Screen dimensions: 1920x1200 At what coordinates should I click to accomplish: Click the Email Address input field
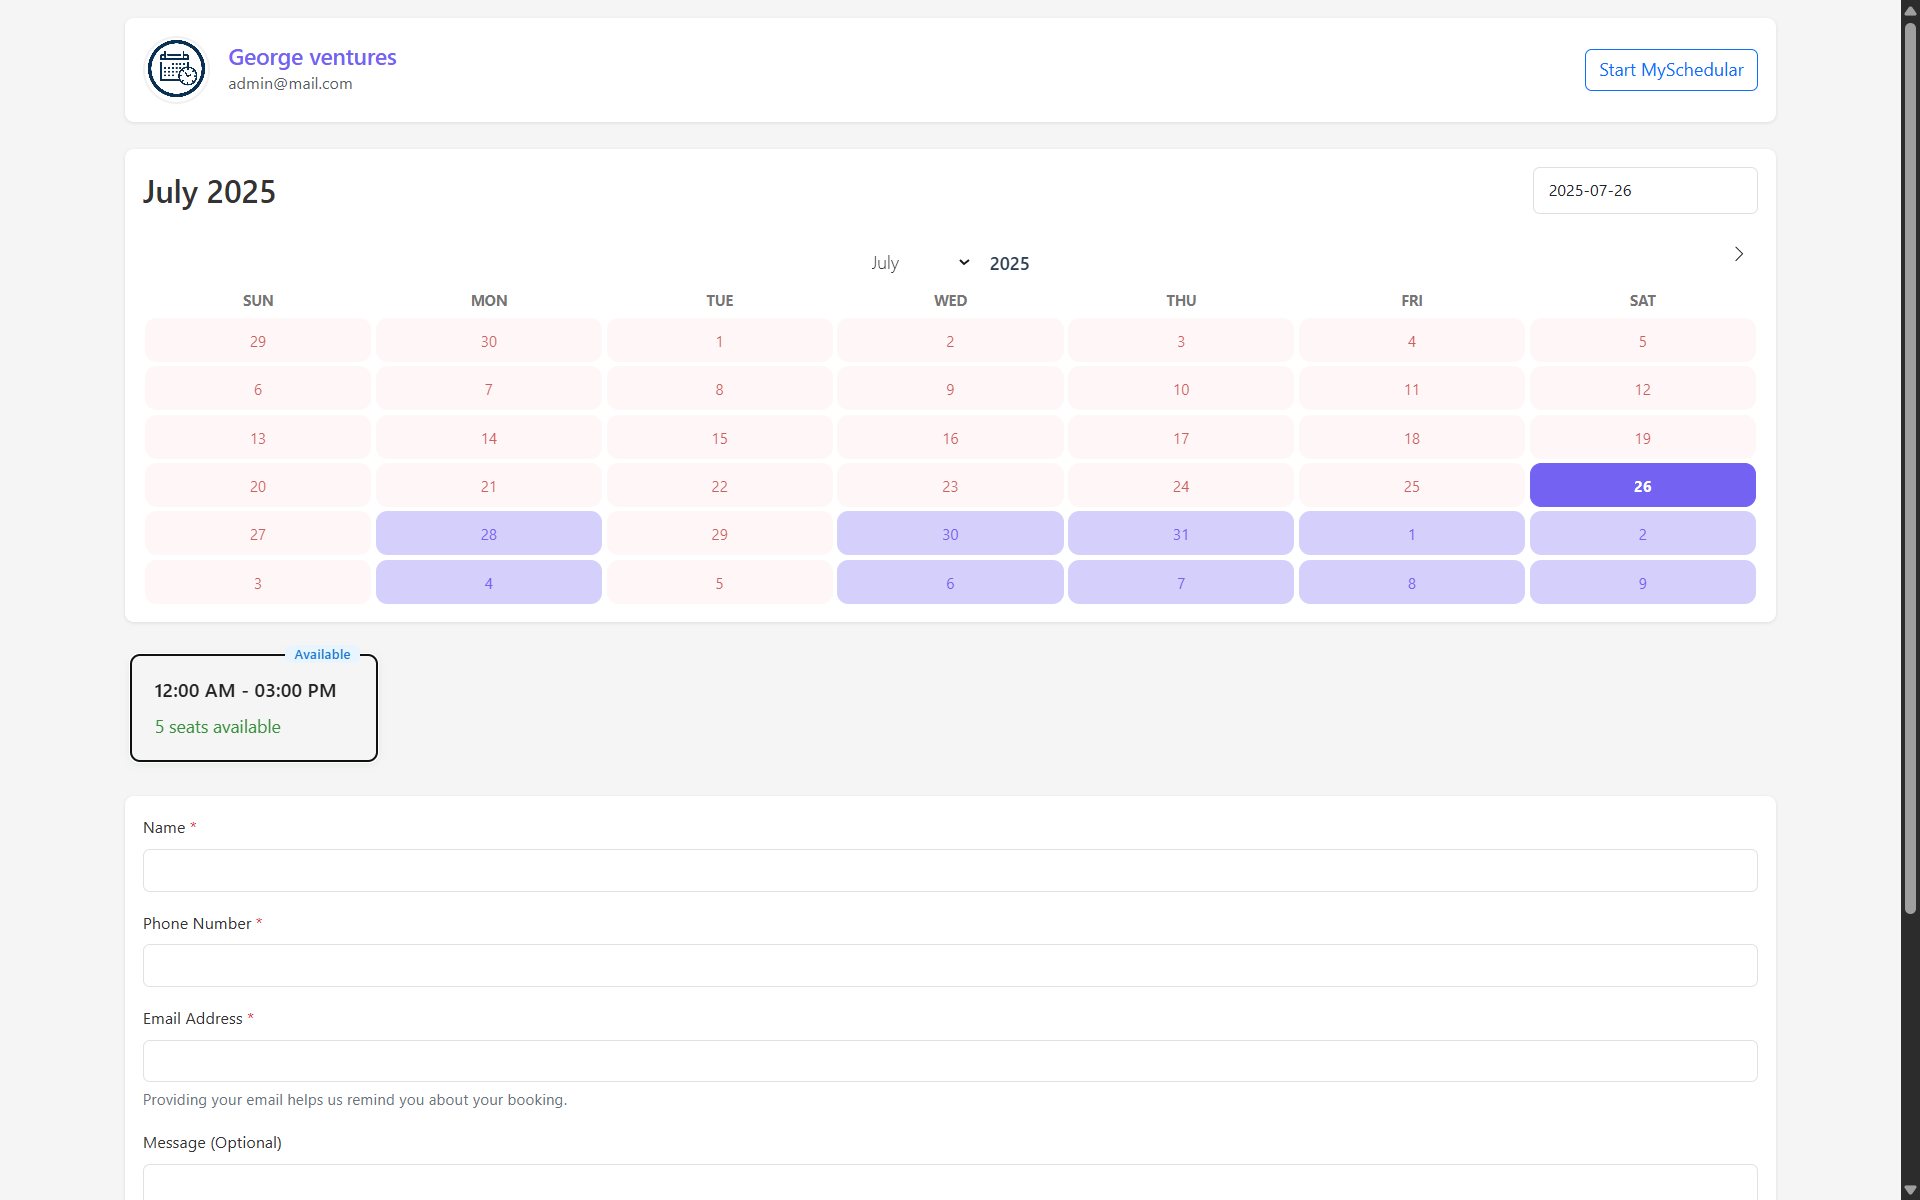950,1060
